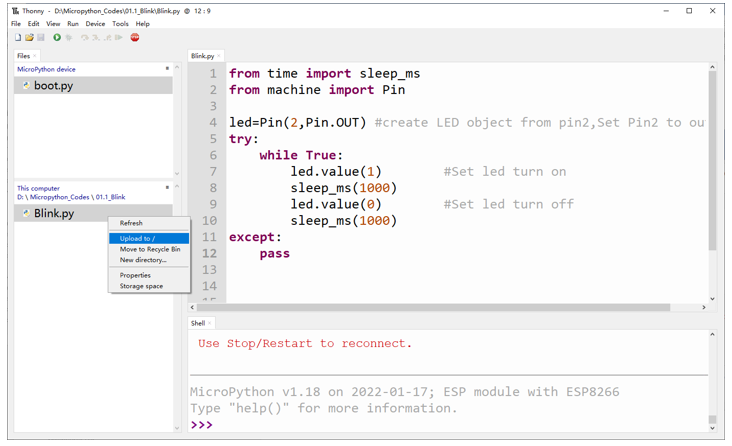
Task: Click the MicroPython device header link
Action: (x=46, y=69)
